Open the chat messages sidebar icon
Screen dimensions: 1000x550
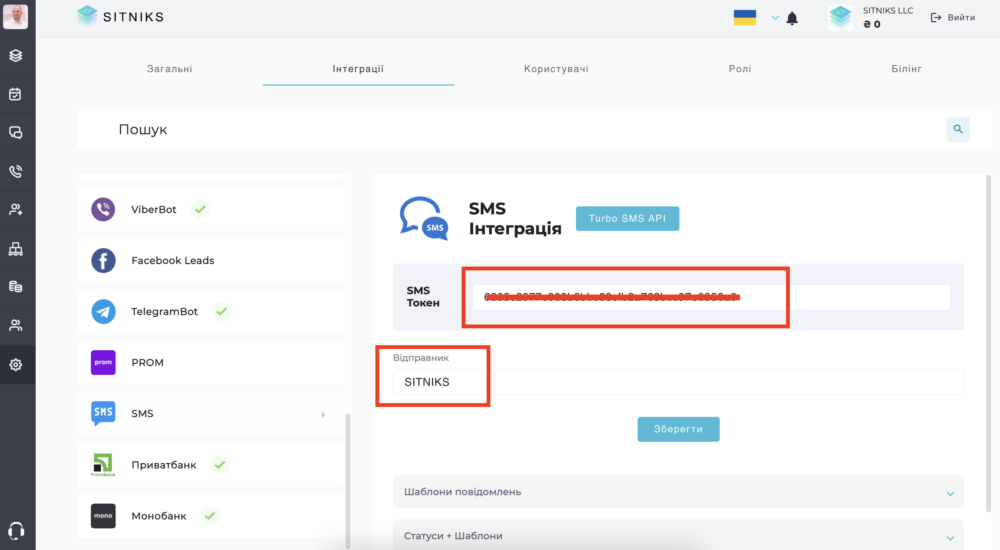pyautogui.click(x=16, y=132)
